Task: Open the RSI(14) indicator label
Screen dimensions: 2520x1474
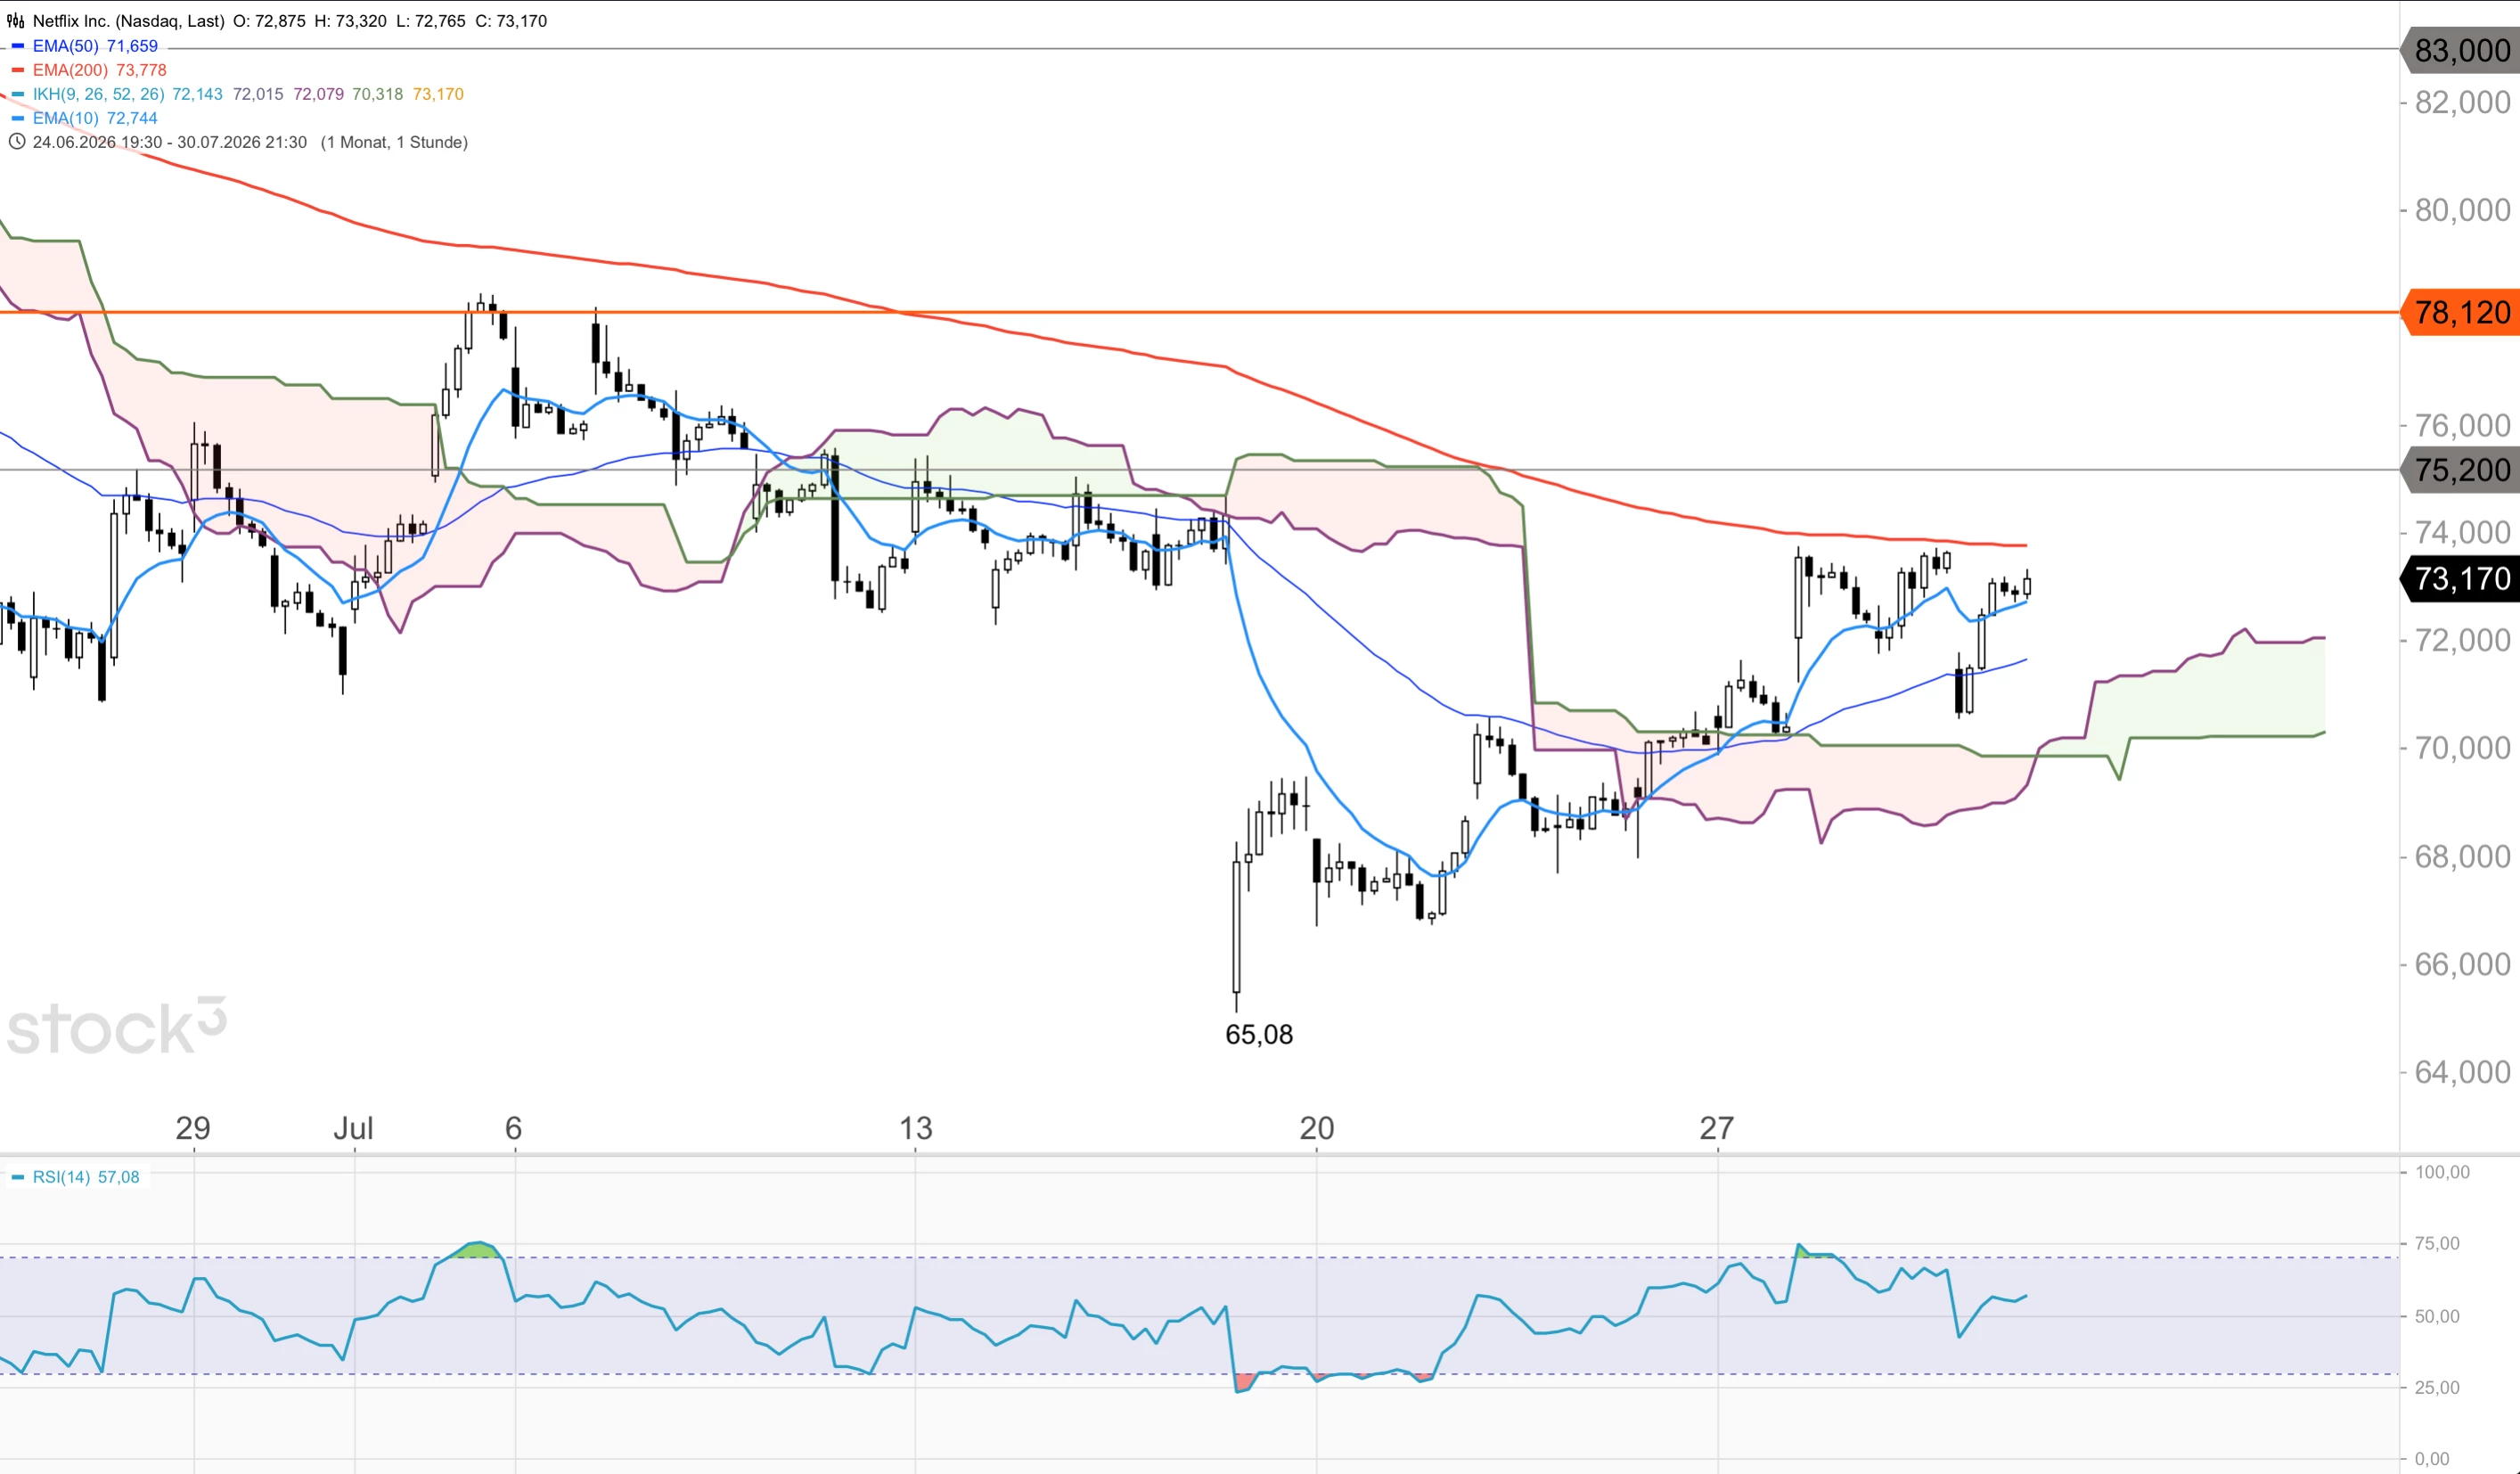Action: tap(61, 1177)
